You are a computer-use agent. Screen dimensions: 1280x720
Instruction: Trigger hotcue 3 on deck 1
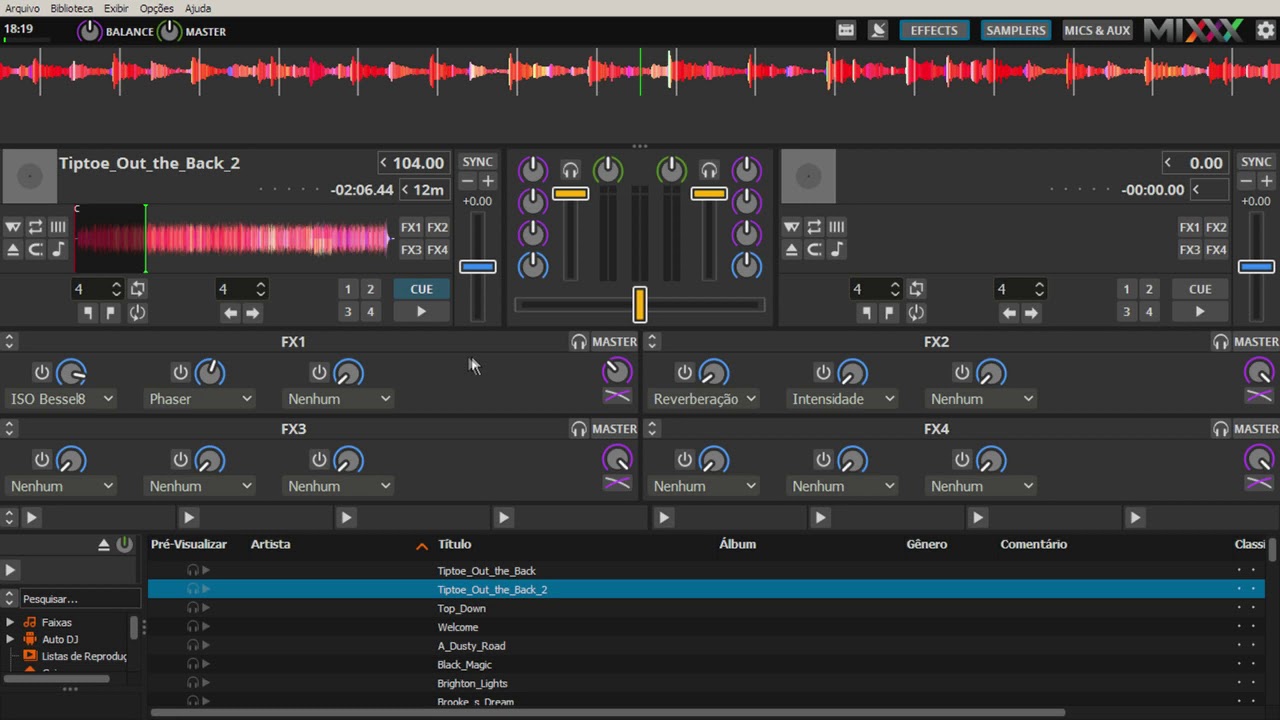(348, 312)
